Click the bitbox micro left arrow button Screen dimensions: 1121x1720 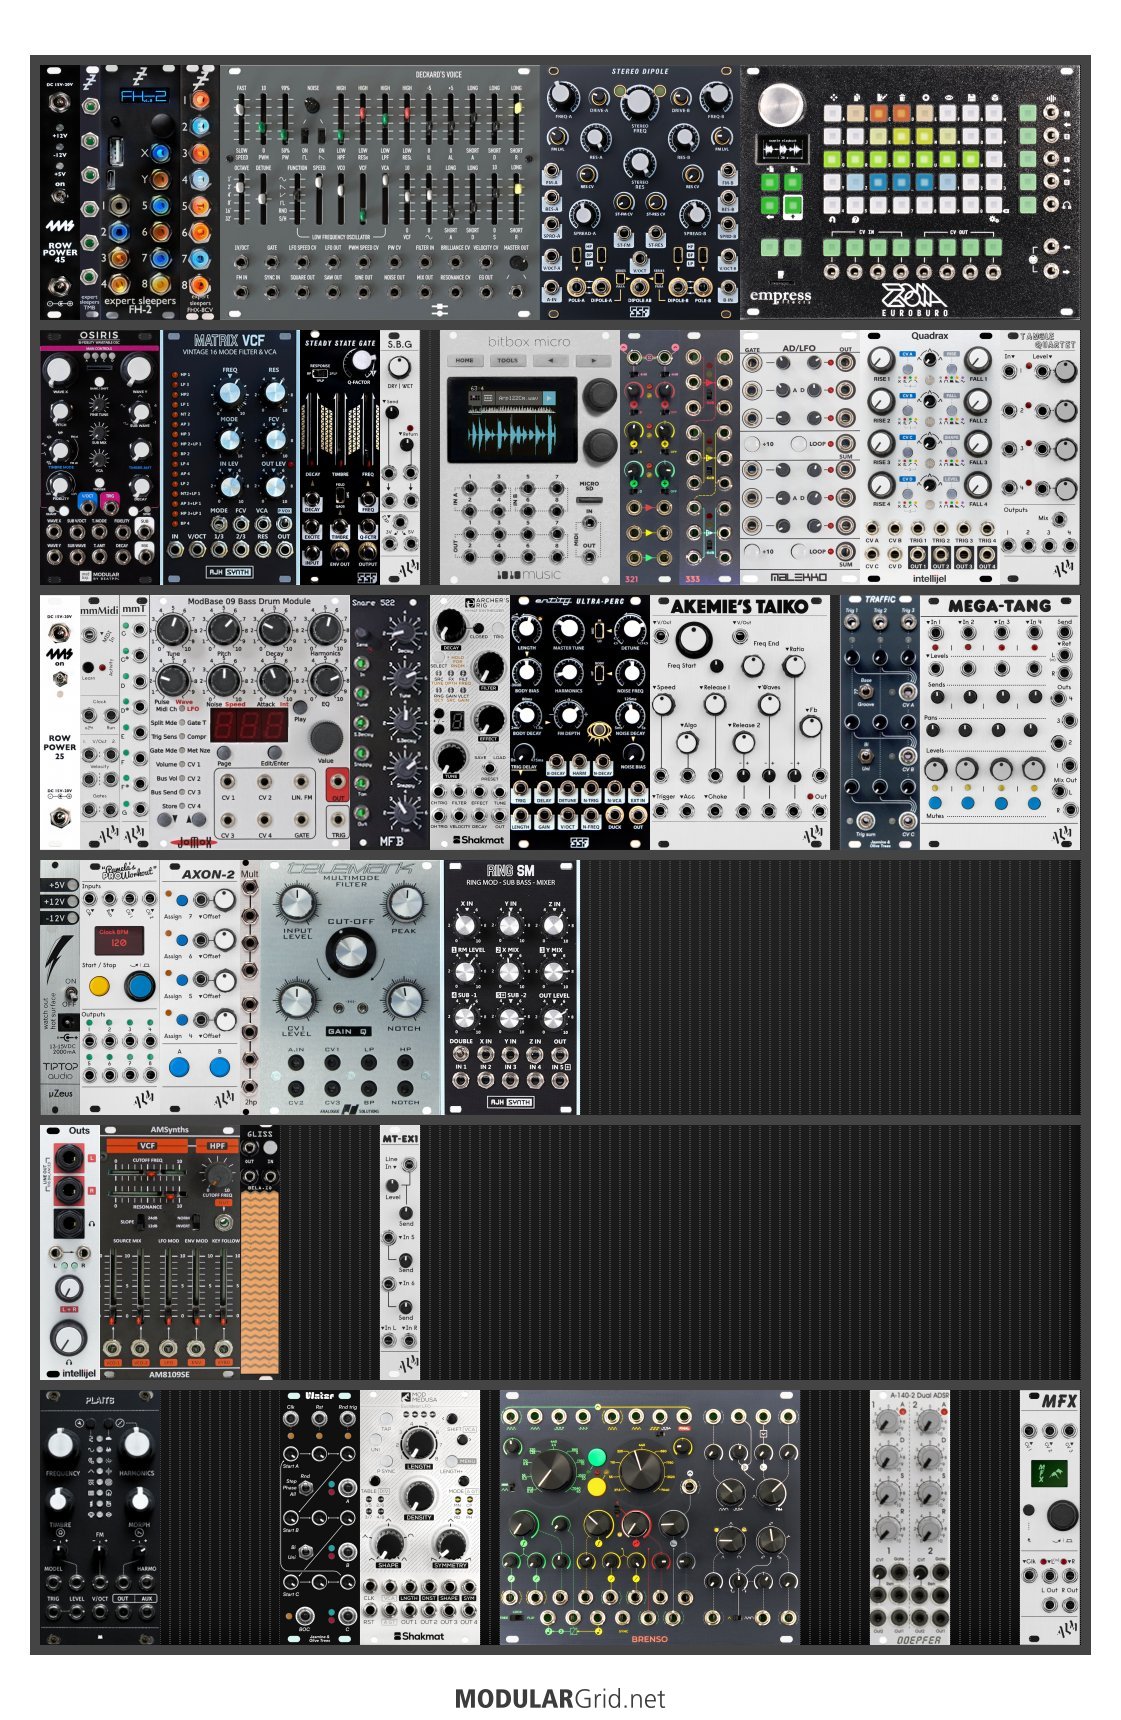tap(550, 360)
